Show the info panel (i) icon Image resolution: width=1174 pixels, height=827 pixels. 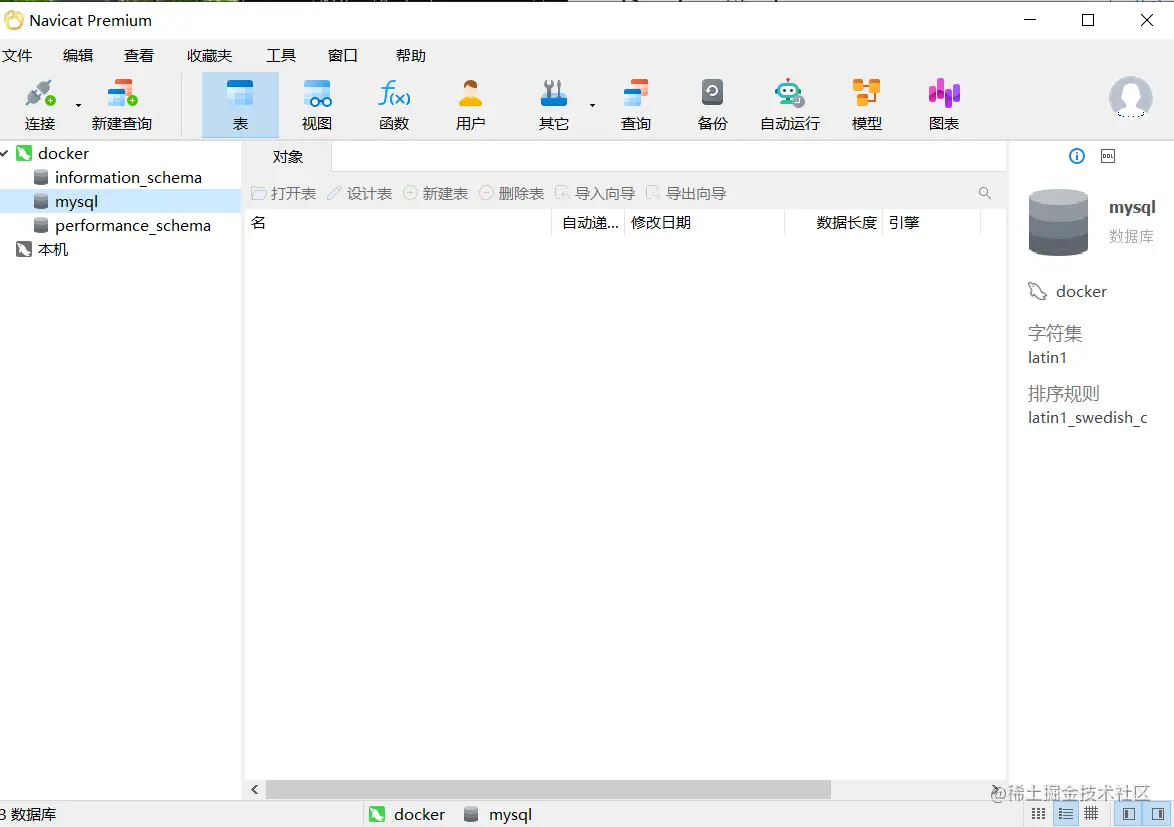click(x=1077, y=156)
